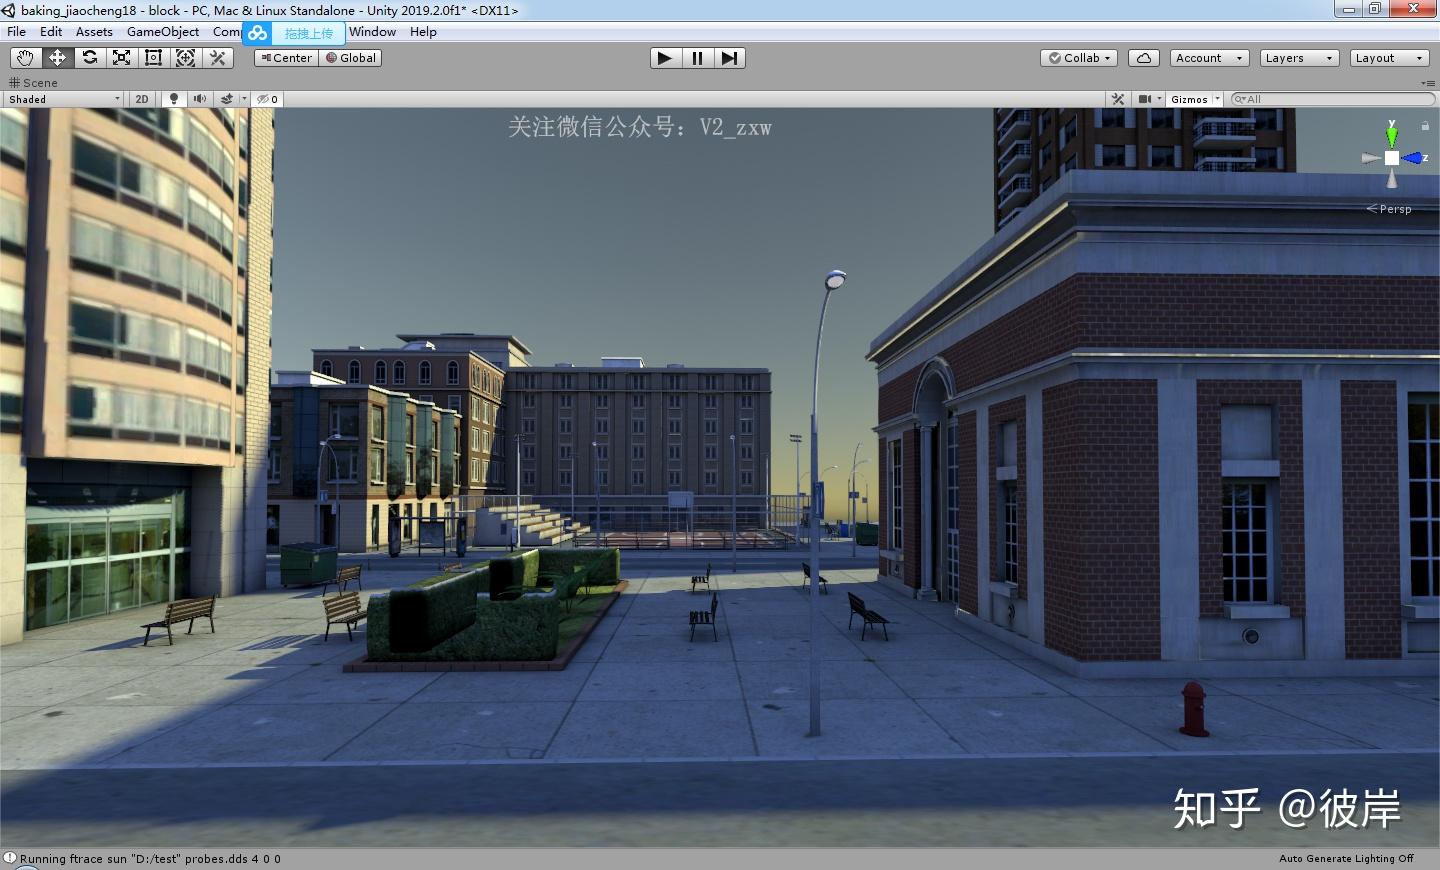Click the center cube of the orientation gizmo
This screenshot has height=870, width=1440.
pyautogui.click(x=1391, y=158)
